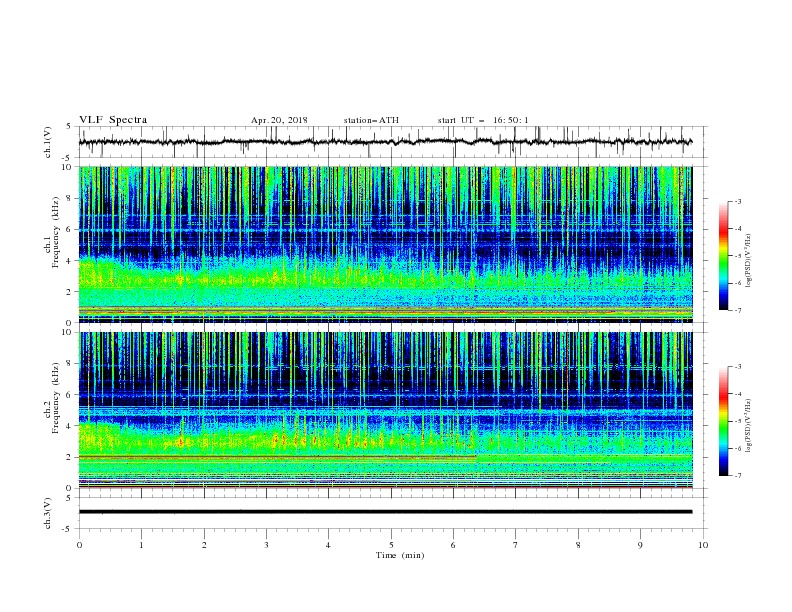Click the "ch.1(V)" waveform axis label

tap(48, 142)
